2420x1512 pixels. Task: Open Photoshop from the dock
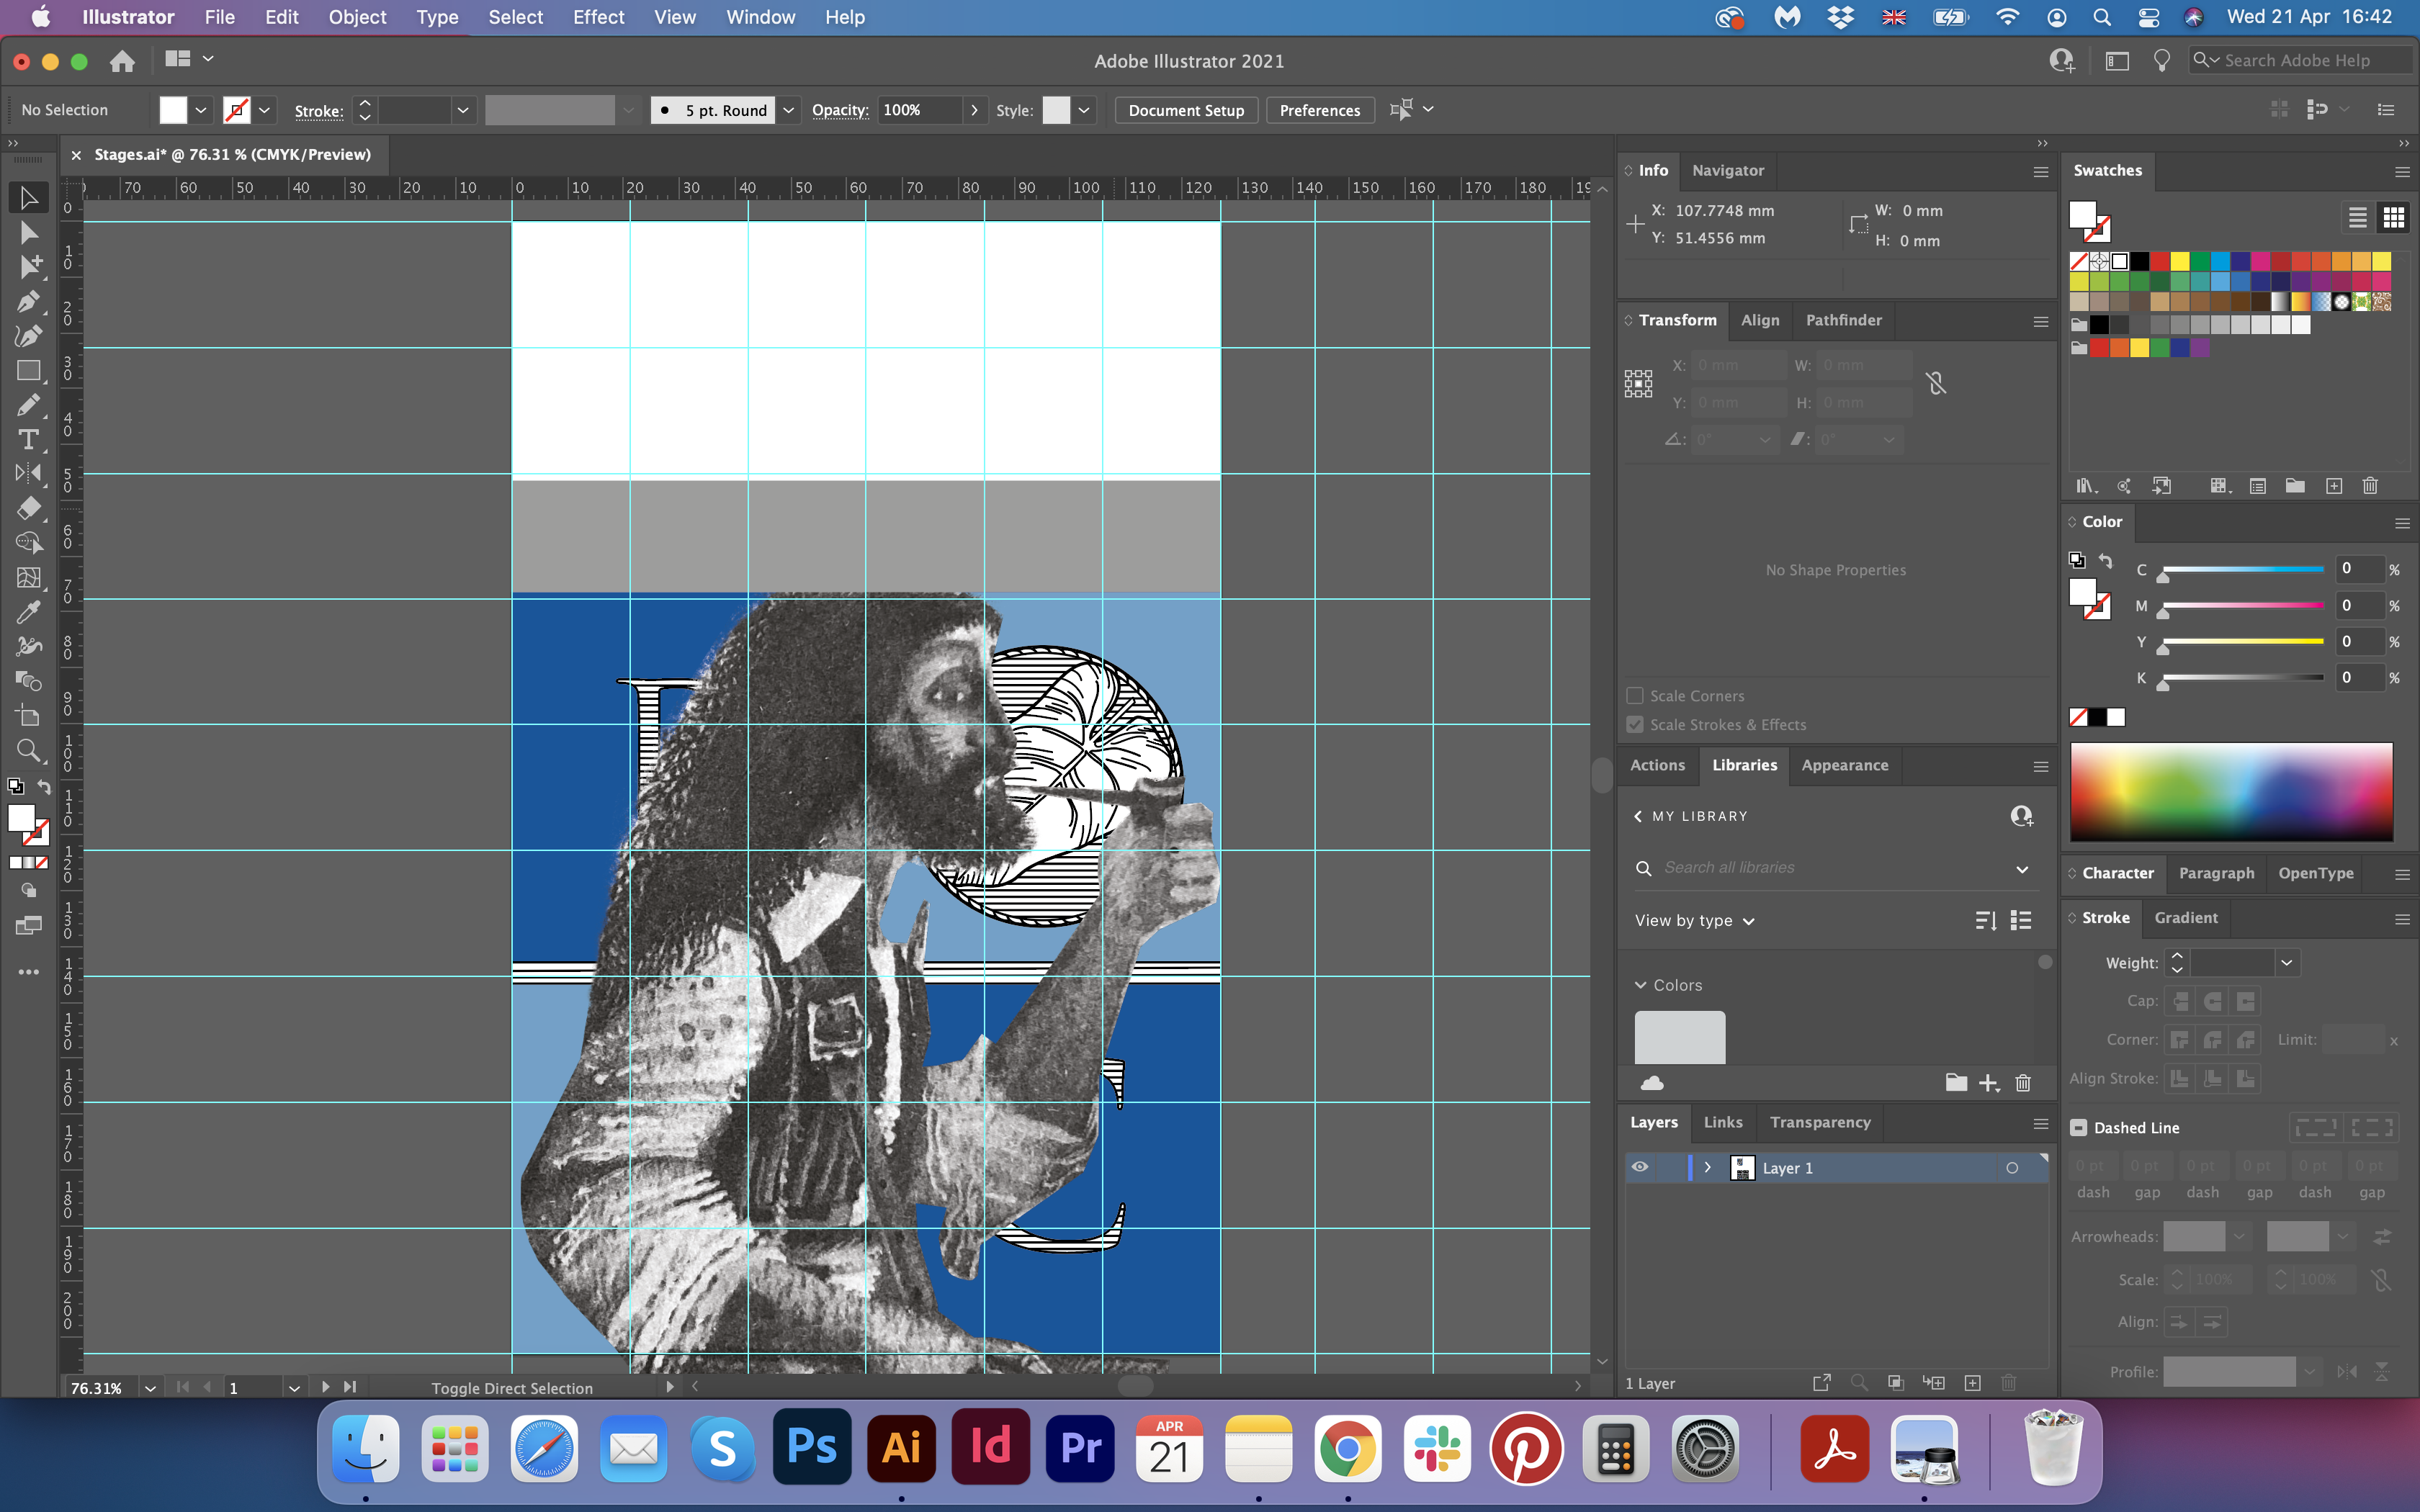pyautogui.click(x=812, y=1447)
